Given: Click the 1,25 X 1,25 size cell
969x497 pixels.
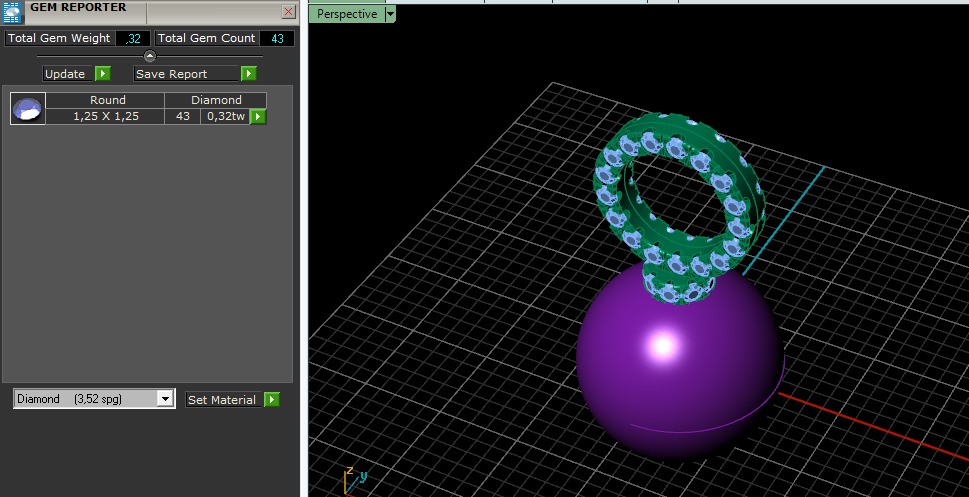Looking at the screenshot, I should coord(106,116).
